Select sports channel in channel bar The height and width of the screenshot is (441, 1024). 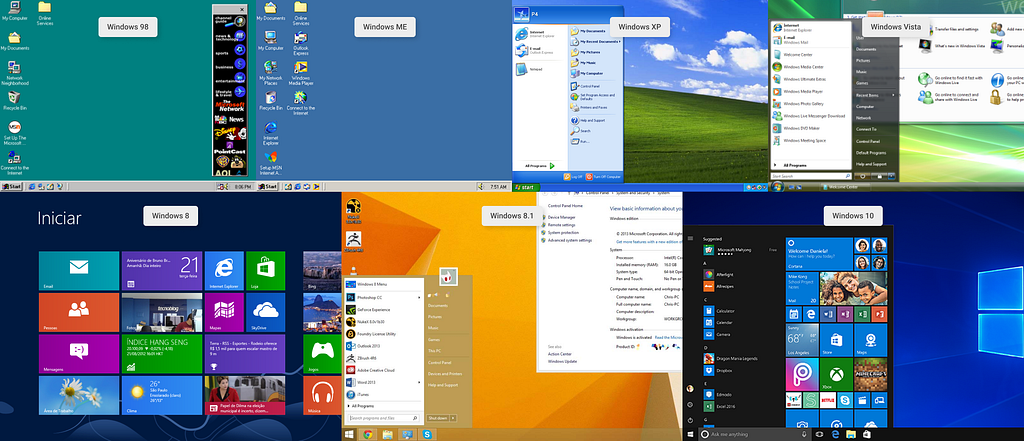point(230,50)
